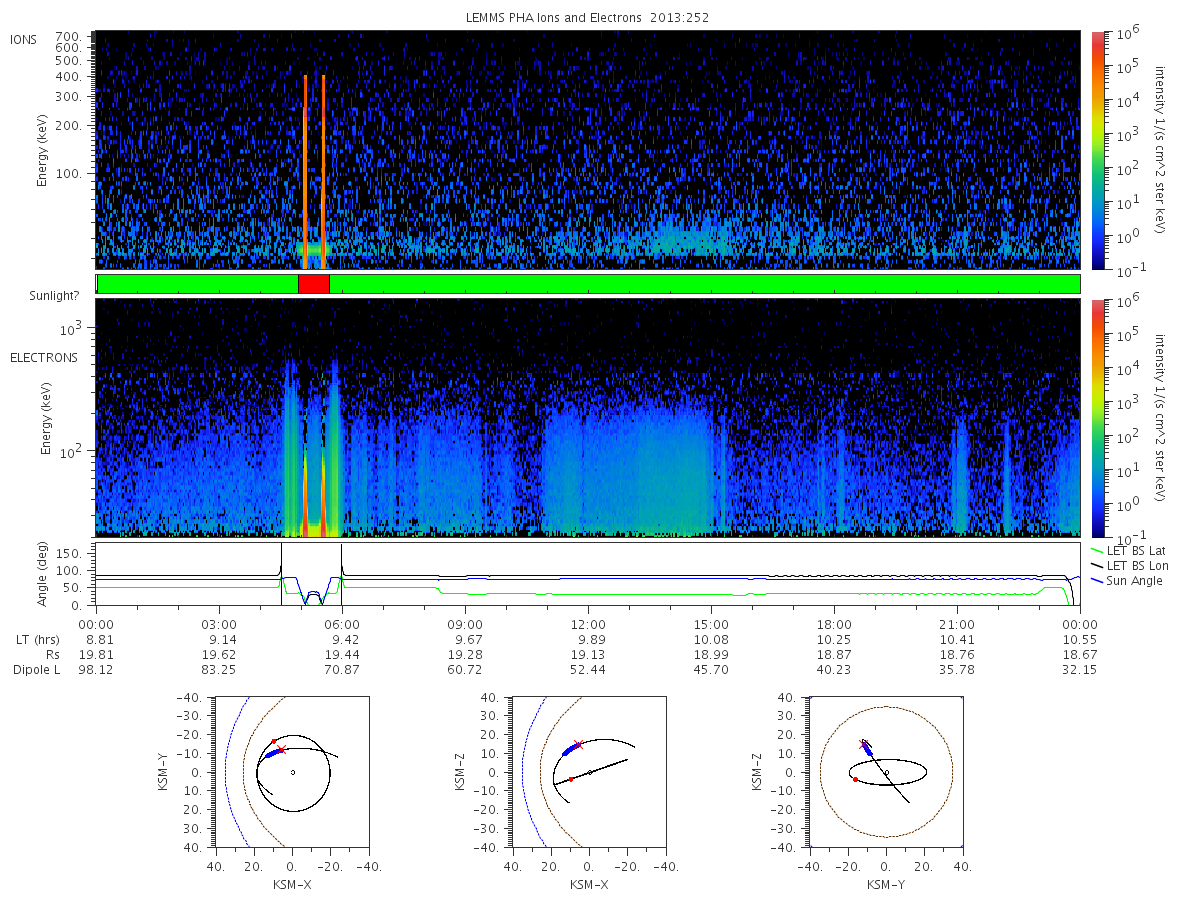Click the red segment of the Sunlight bar
This screenshot has height=900, width=1200.
(314, 284)
